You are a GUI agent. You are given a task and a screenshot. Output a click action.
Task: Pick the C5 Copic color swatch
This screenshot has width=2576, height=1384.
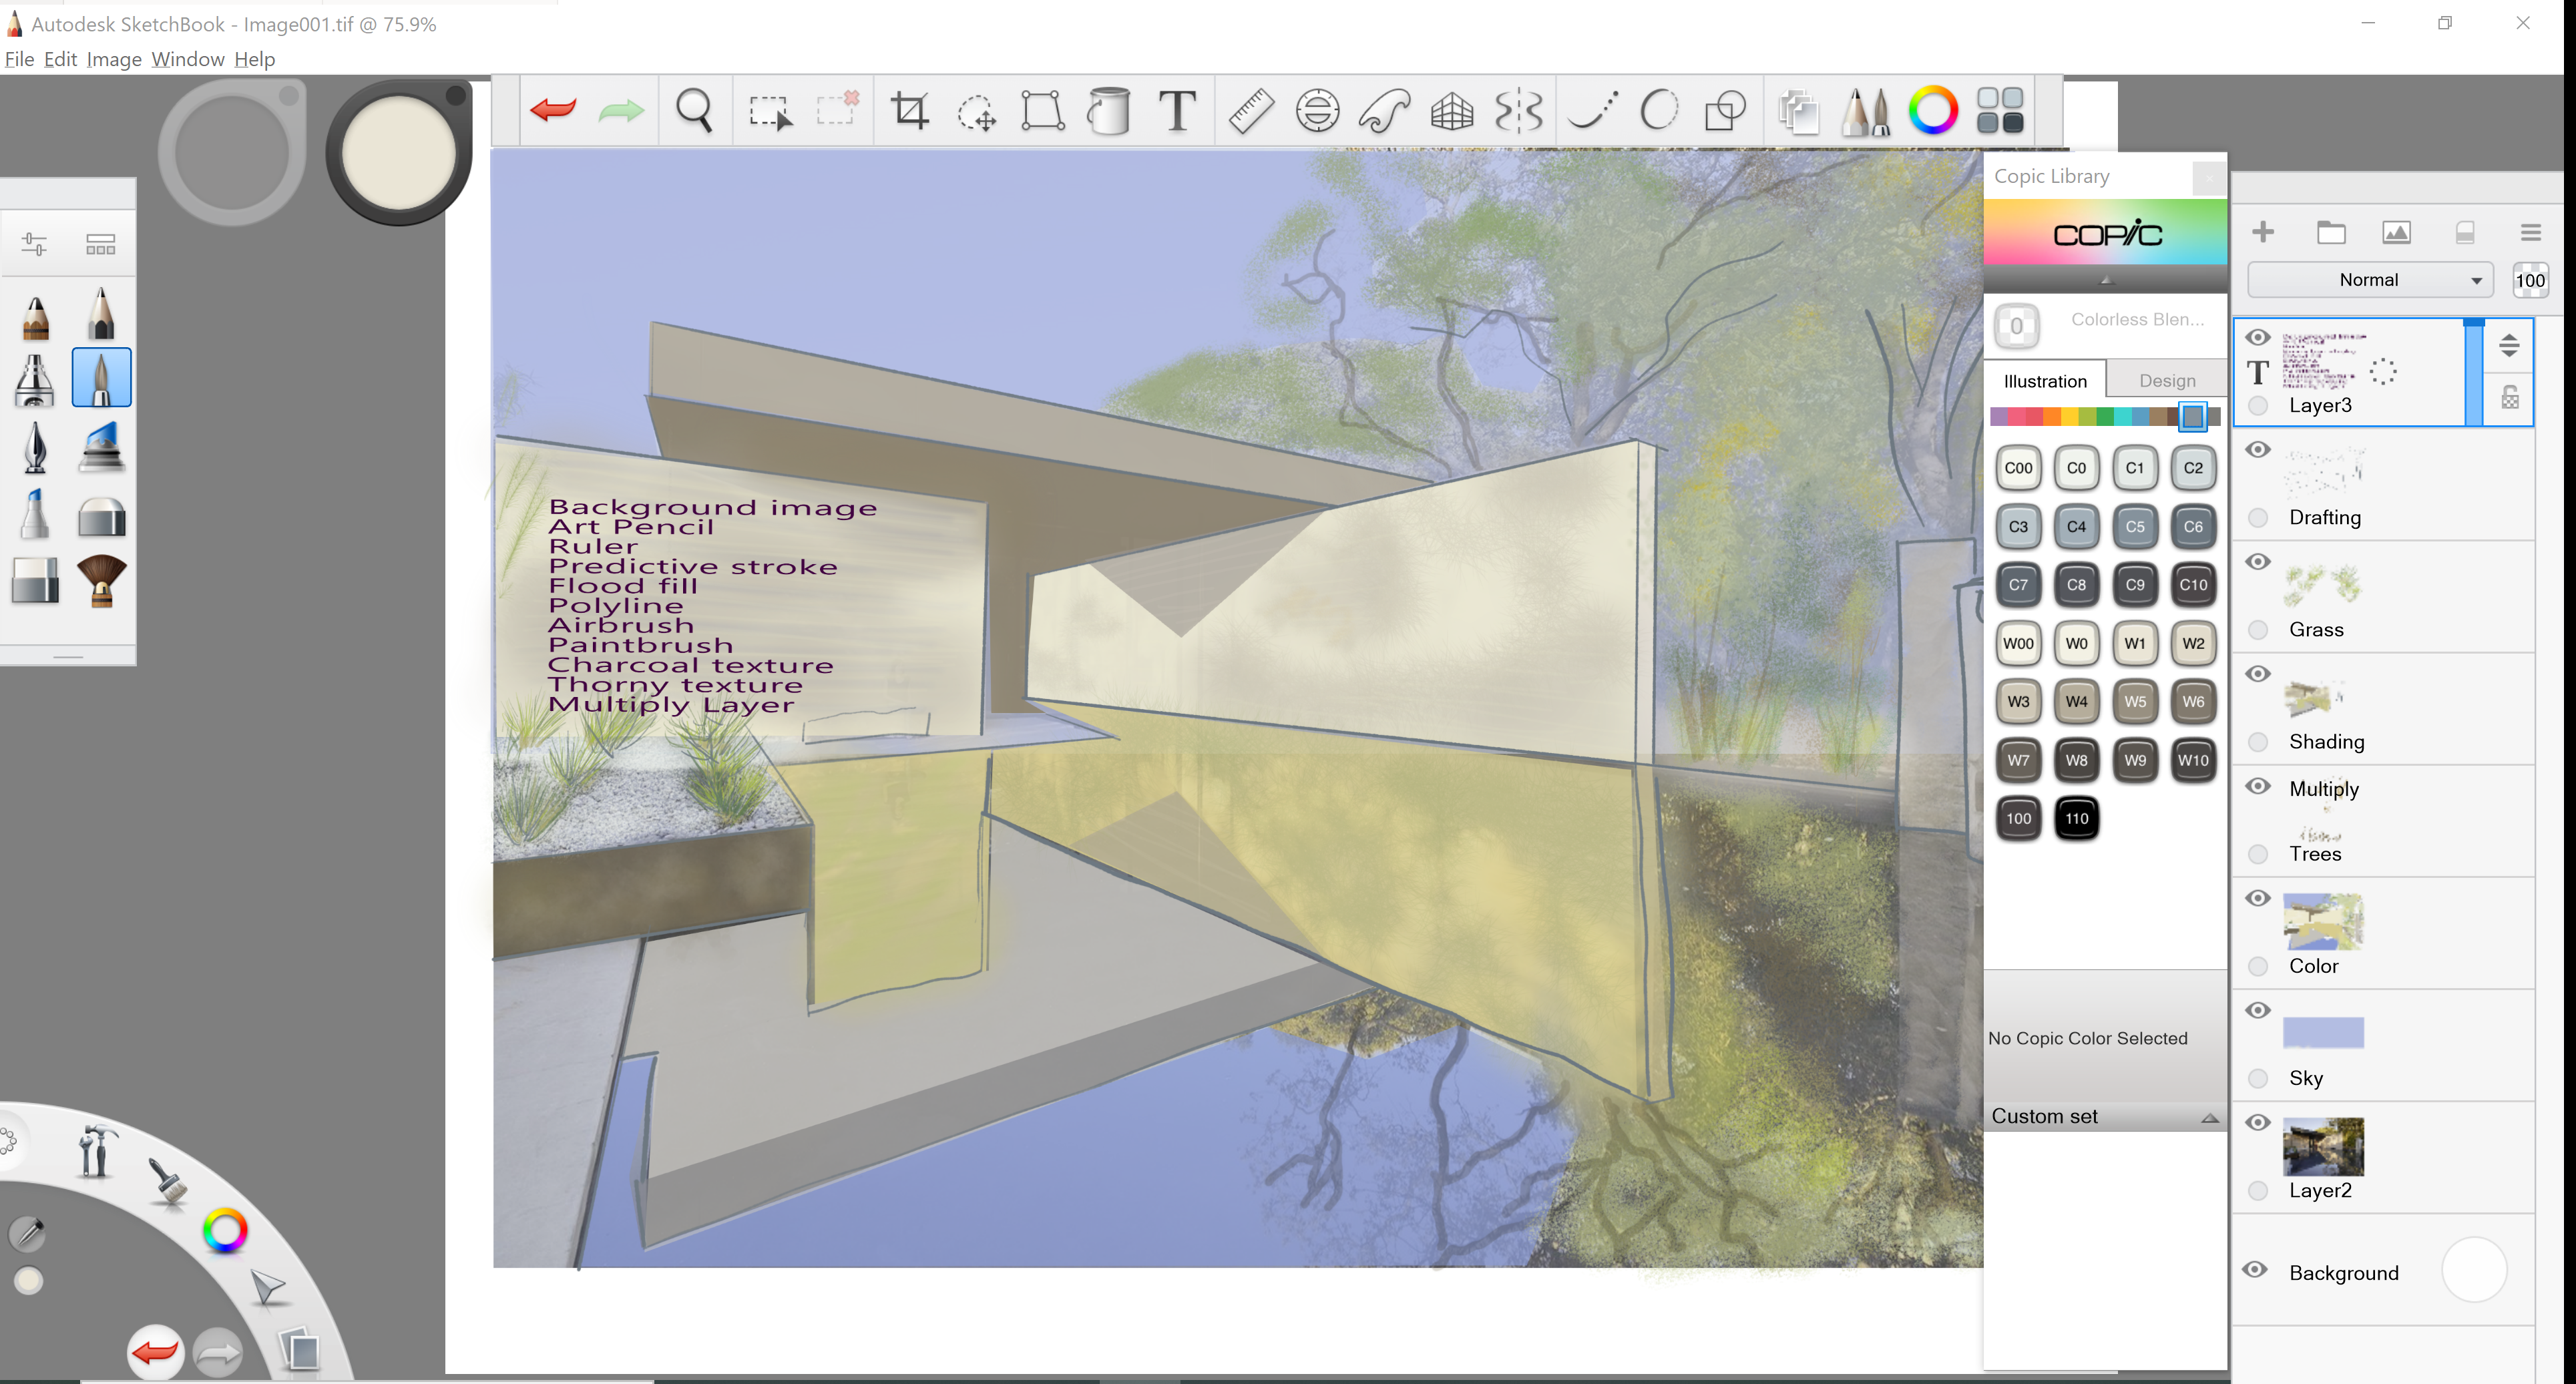click(2134, 526)
